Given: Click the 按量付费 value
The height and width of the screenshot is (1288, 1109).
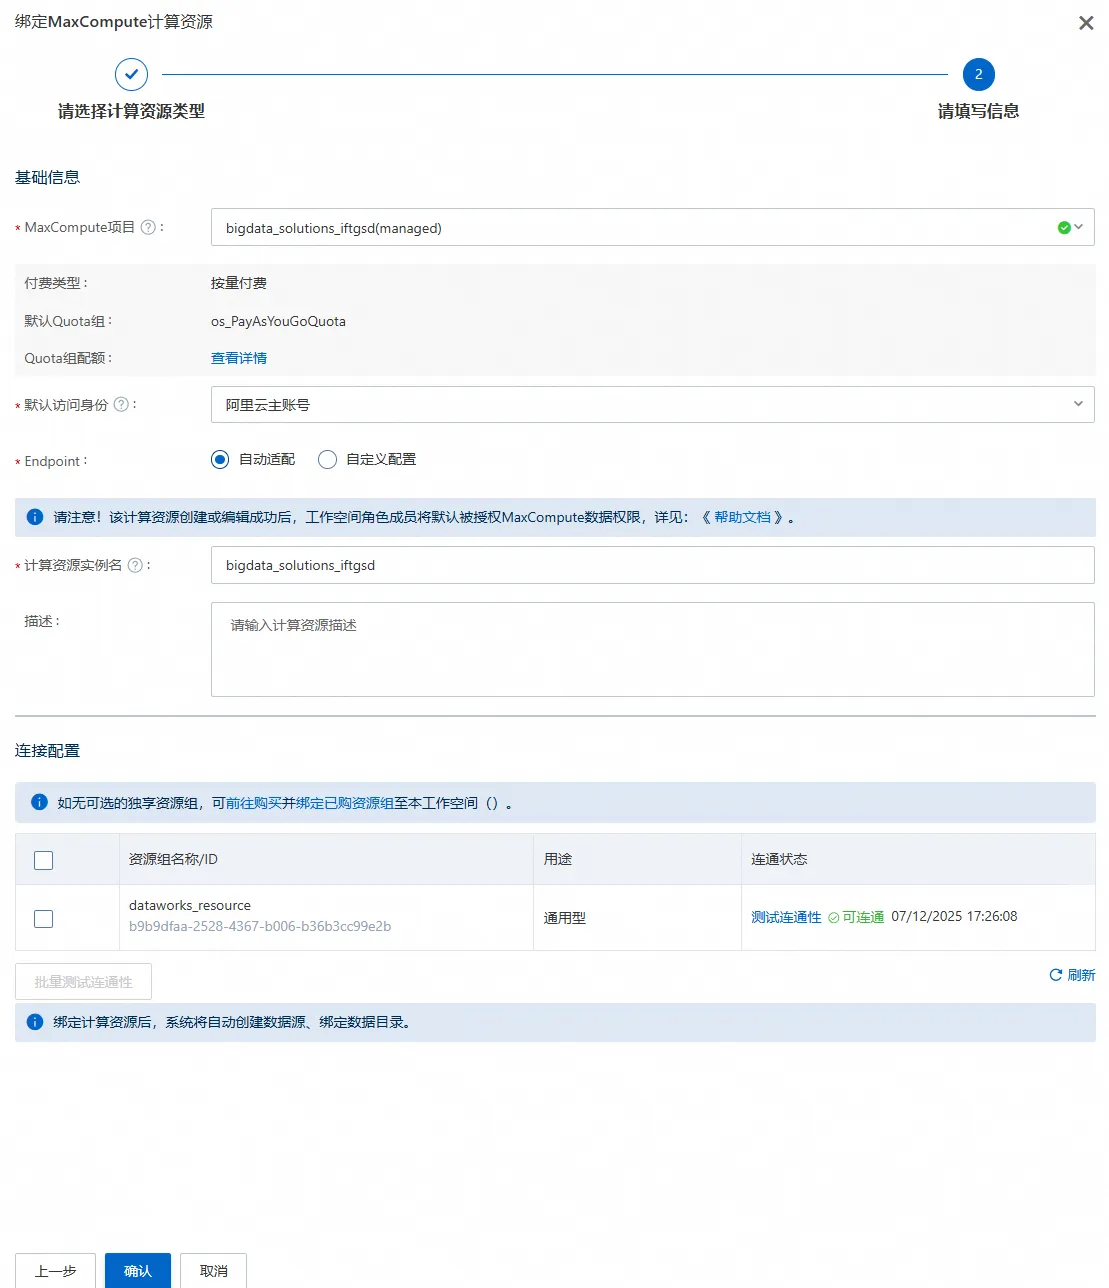Looking at the screenshot, I should coord(239,283).
